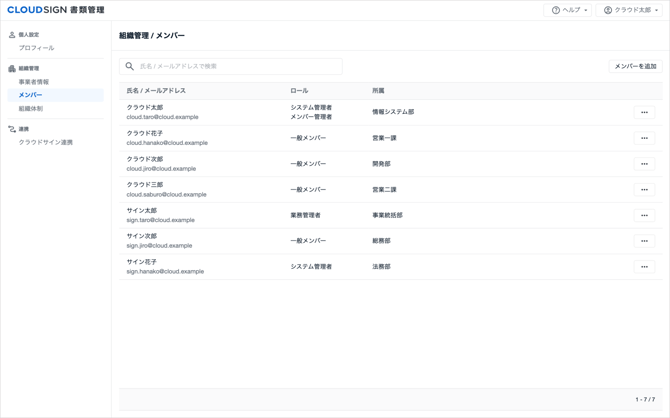Click the name サイン花子
Image resolution: width=670 pixels, height=418 pixels.
(141, 262)
